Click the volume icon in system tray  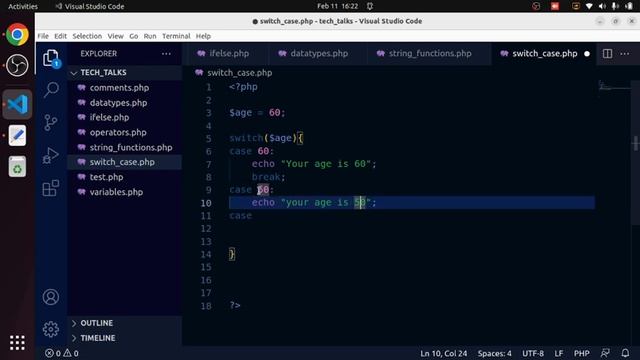click(x=602, y=6)
